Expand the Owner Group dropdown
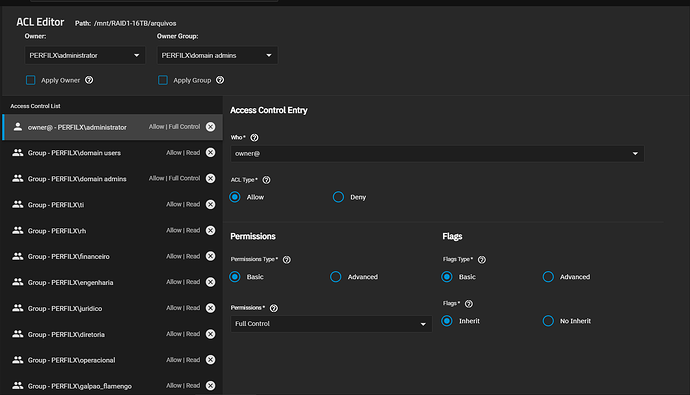The height and width of the screenshot is (395, 690). pos(217,55)
